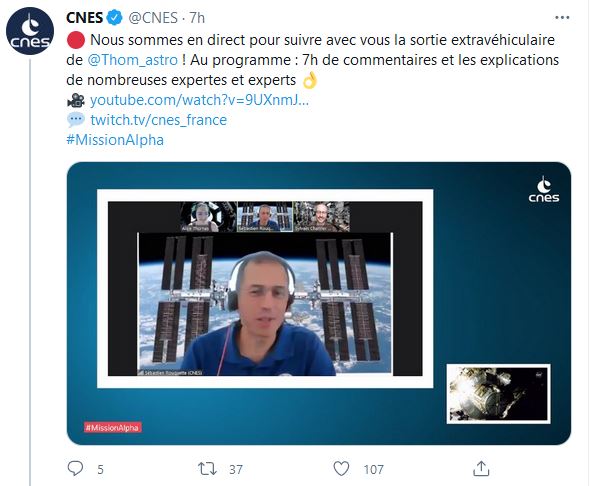Click the retweet count 37

pyautogui.click(x=236, y=469)
